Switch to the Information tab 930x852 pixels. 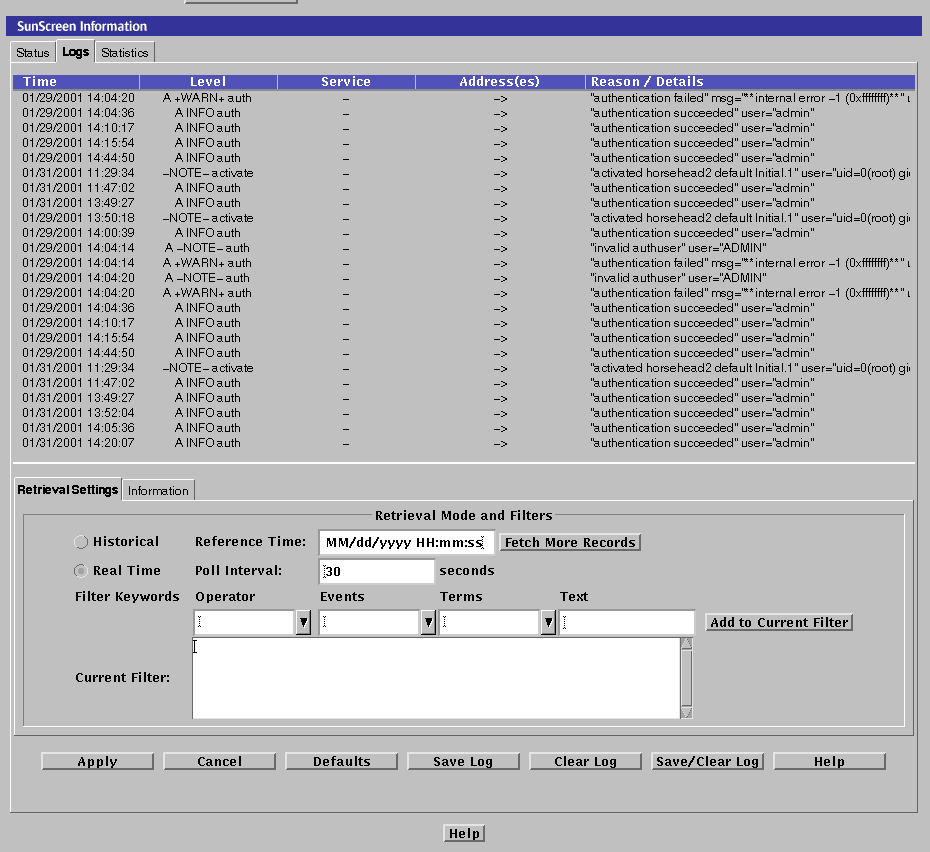158,491
